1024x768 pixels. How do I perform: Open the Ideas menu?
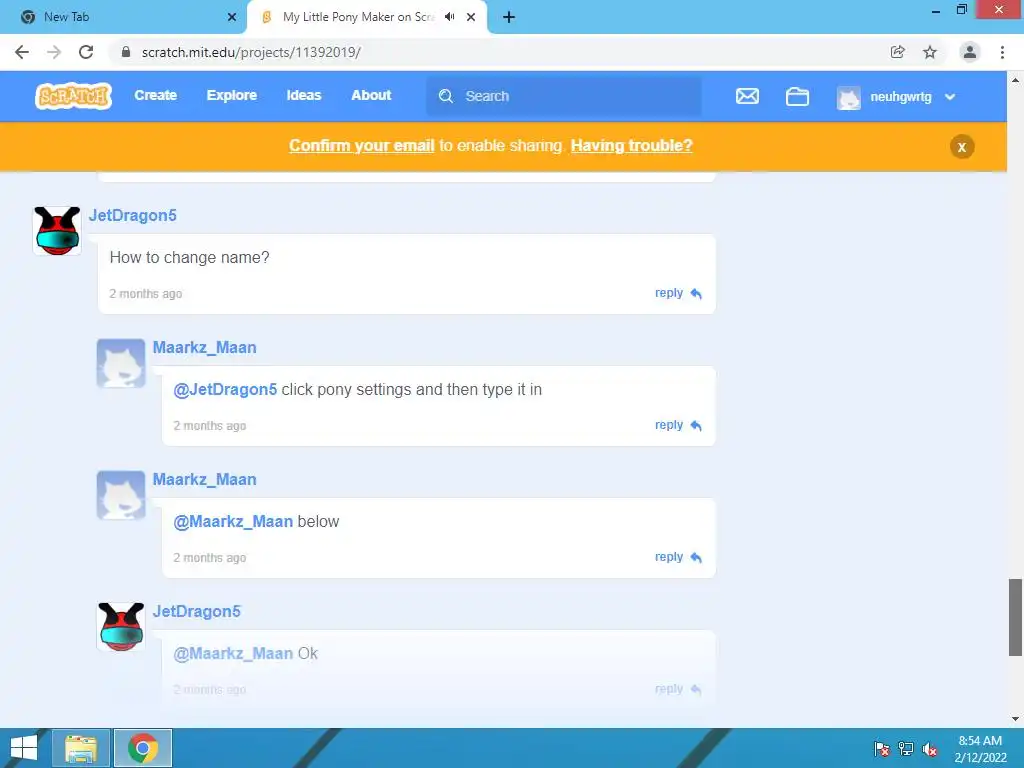[304, 95]
